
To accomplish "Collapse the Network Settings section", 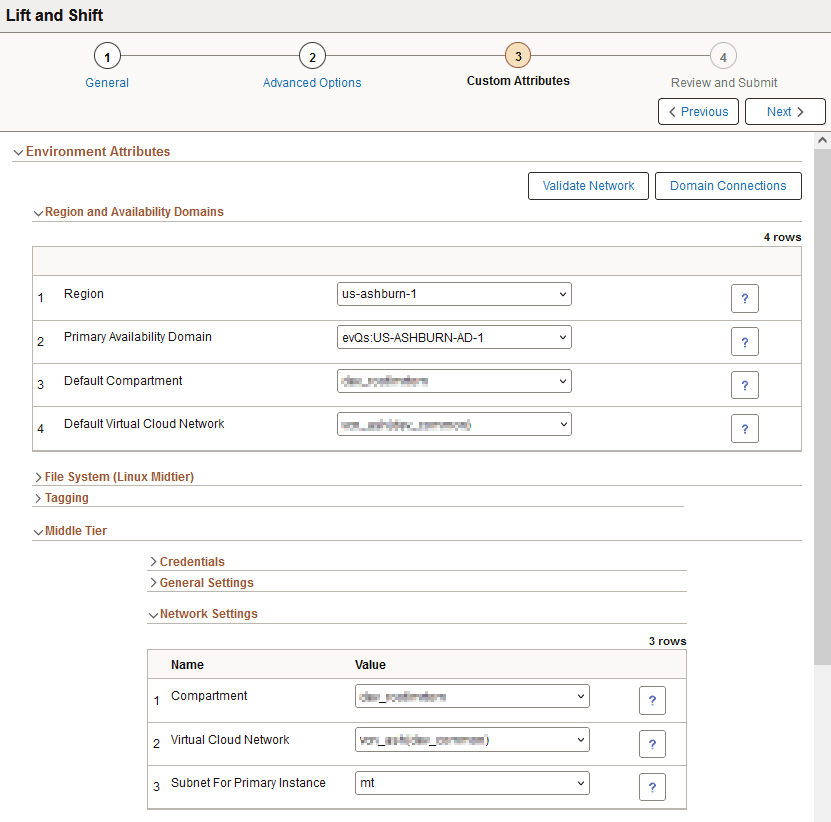I will coord(204,614).
